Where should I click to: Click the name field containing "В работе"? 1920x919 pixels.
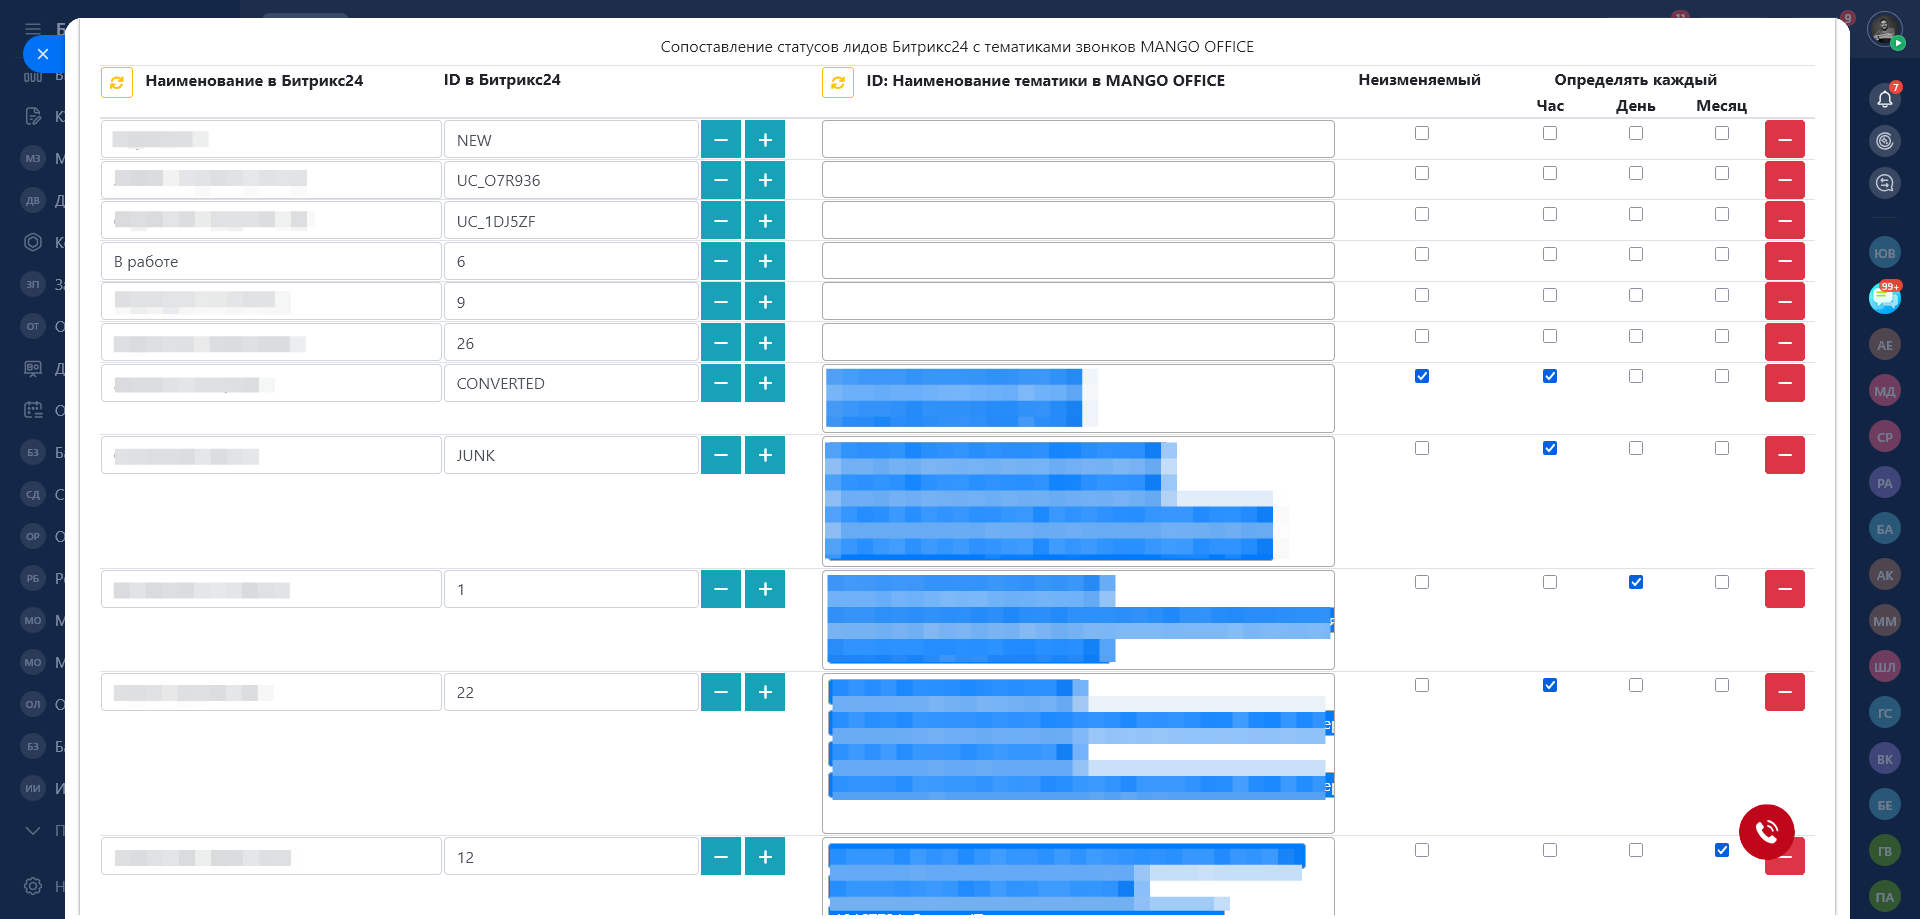point(271,261)
